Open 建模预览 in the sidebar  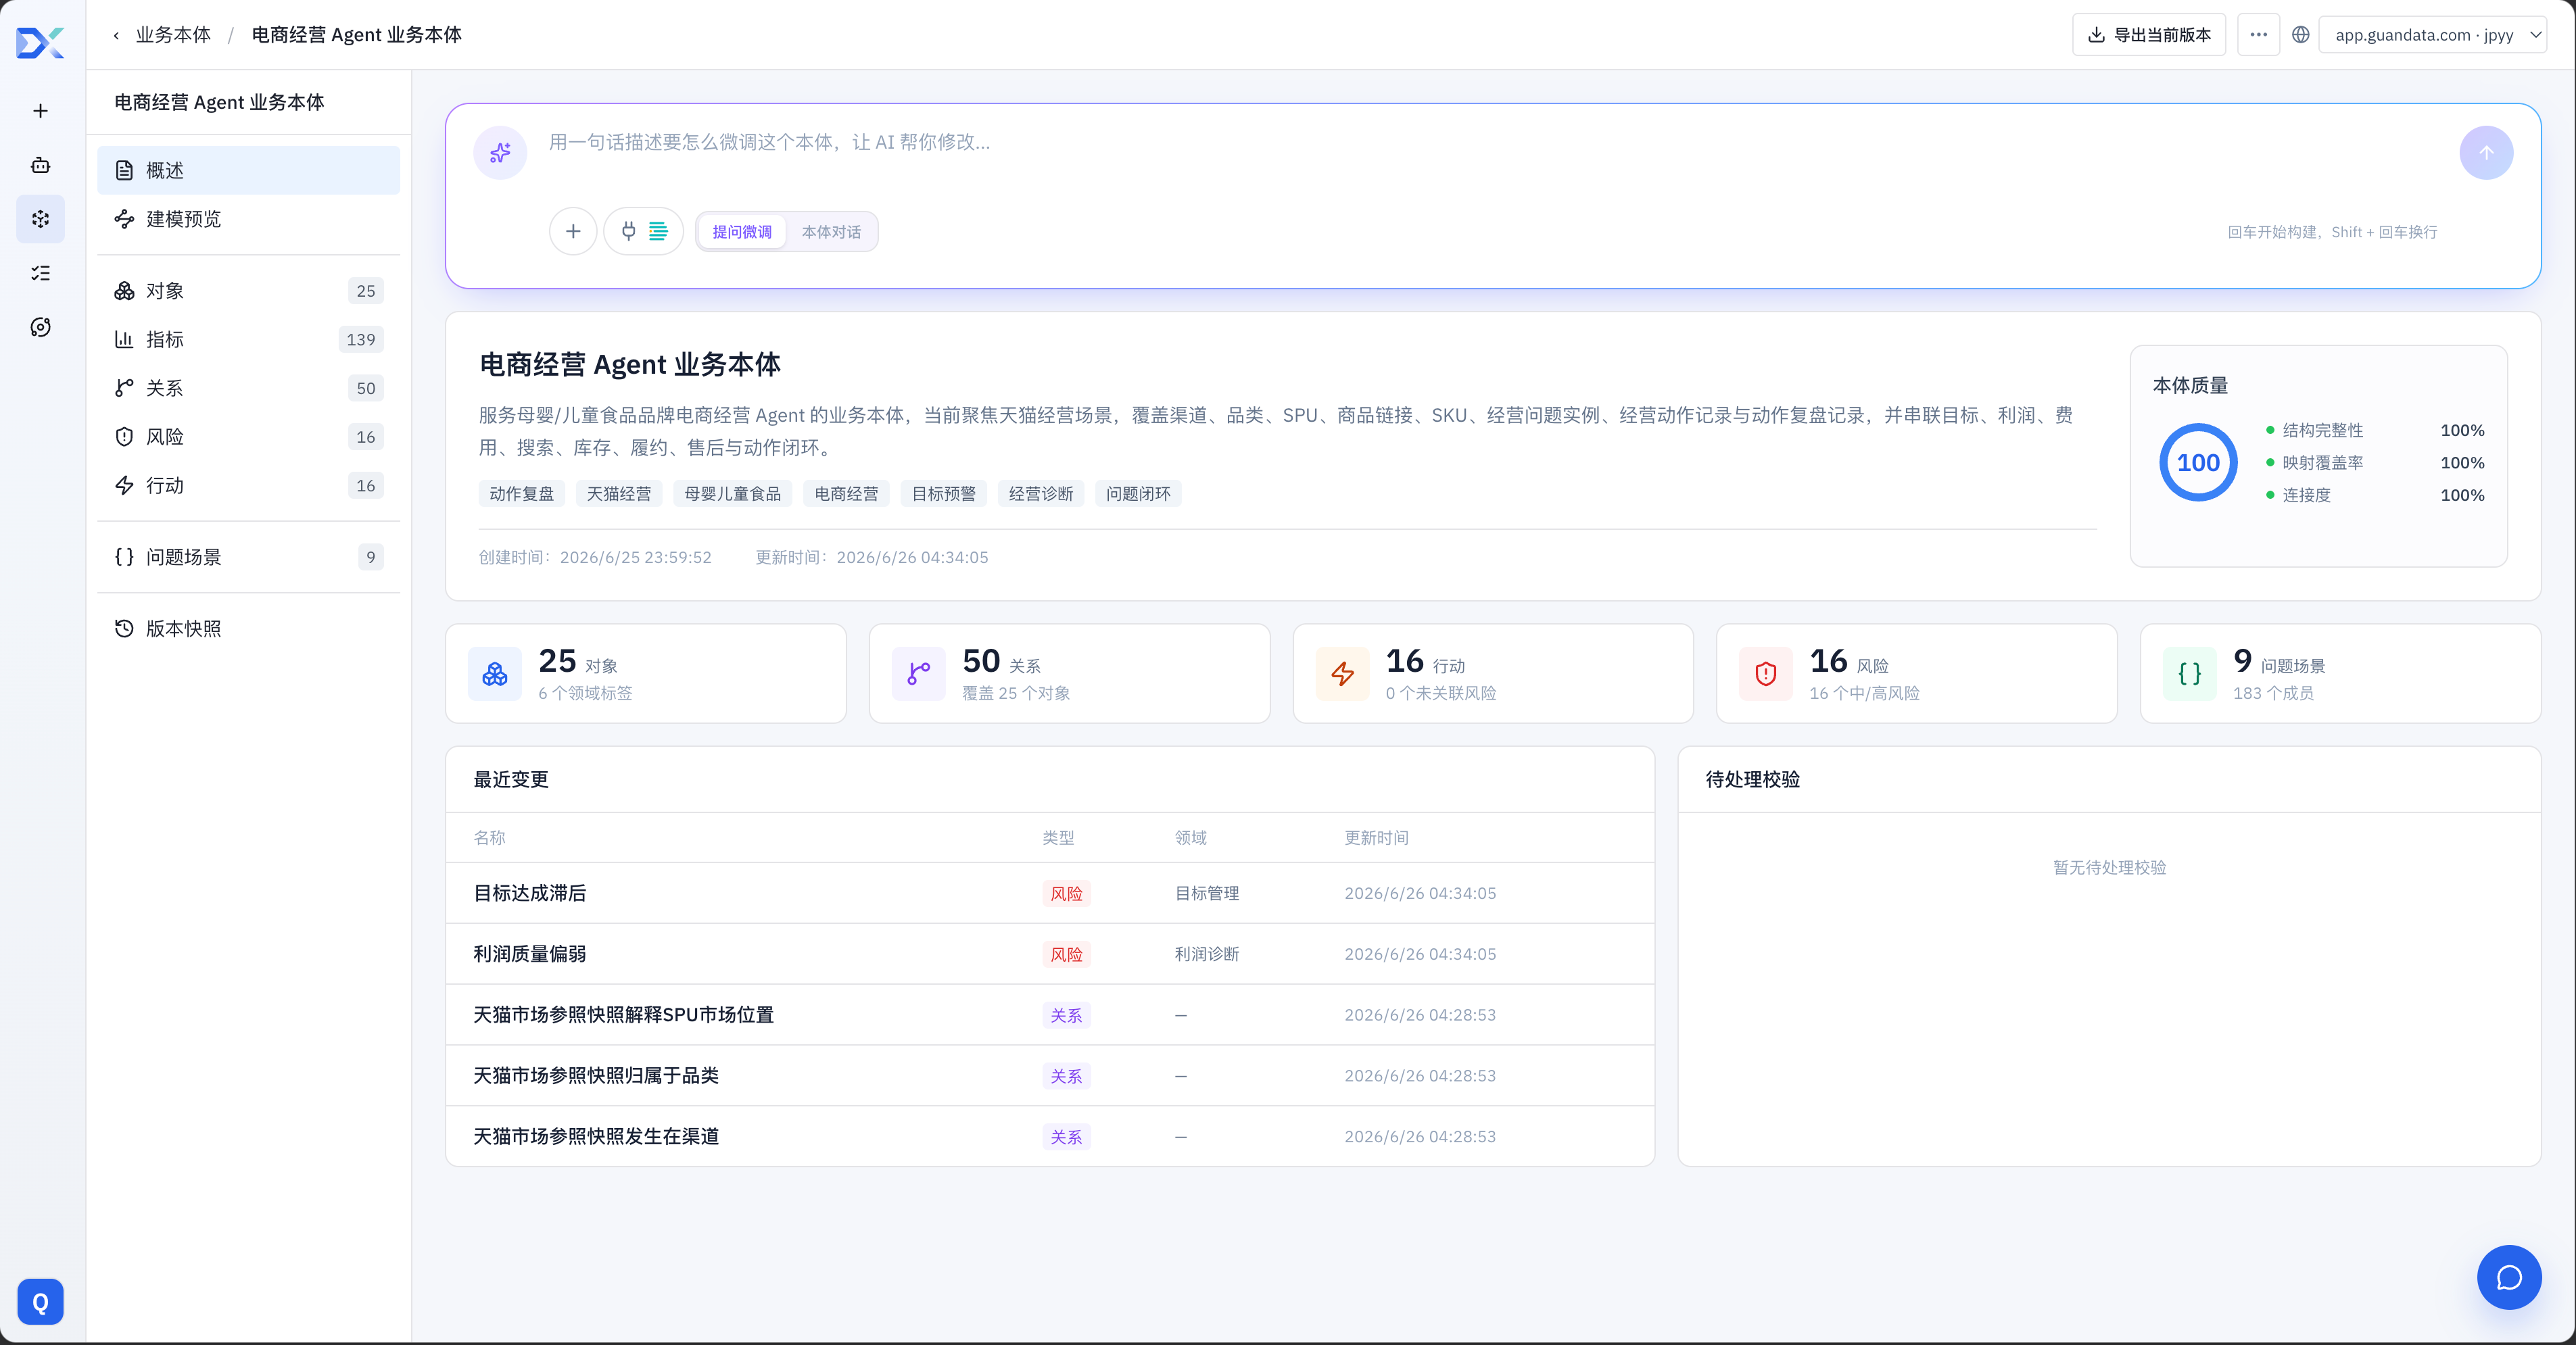pos(248,219)
